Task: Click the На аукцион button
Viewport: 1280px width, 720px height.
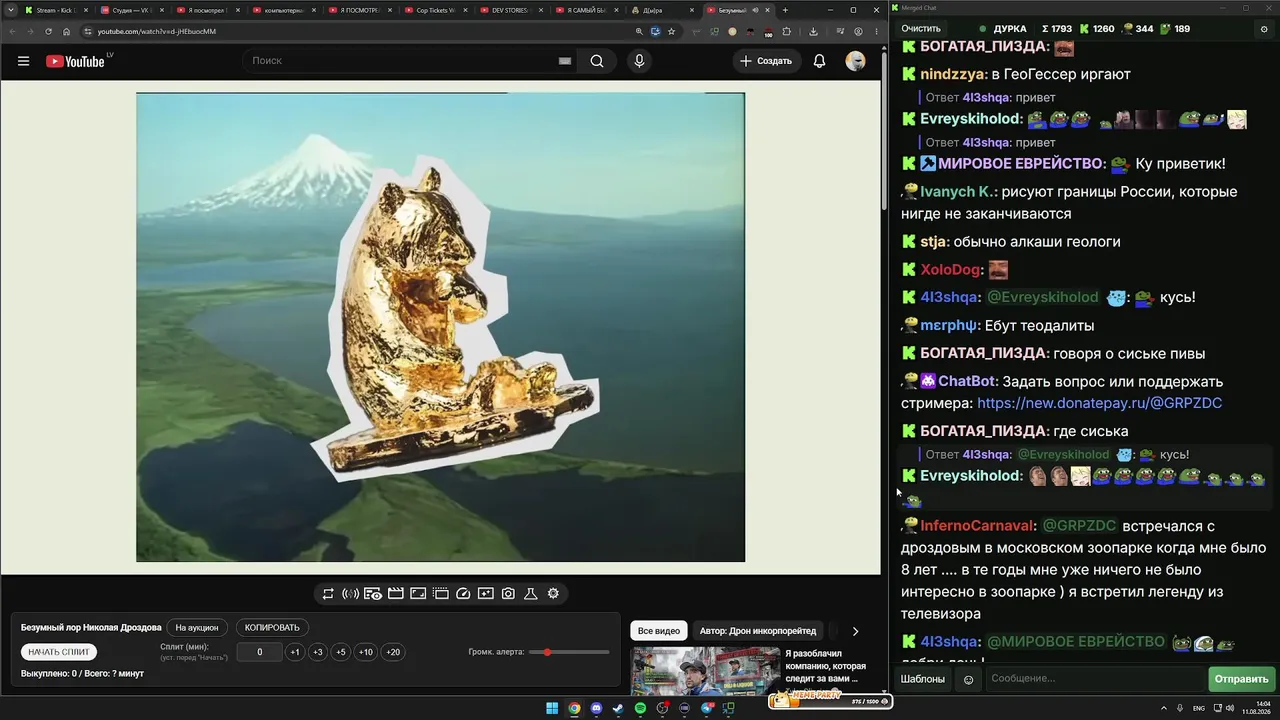Action: coord(197,628)
